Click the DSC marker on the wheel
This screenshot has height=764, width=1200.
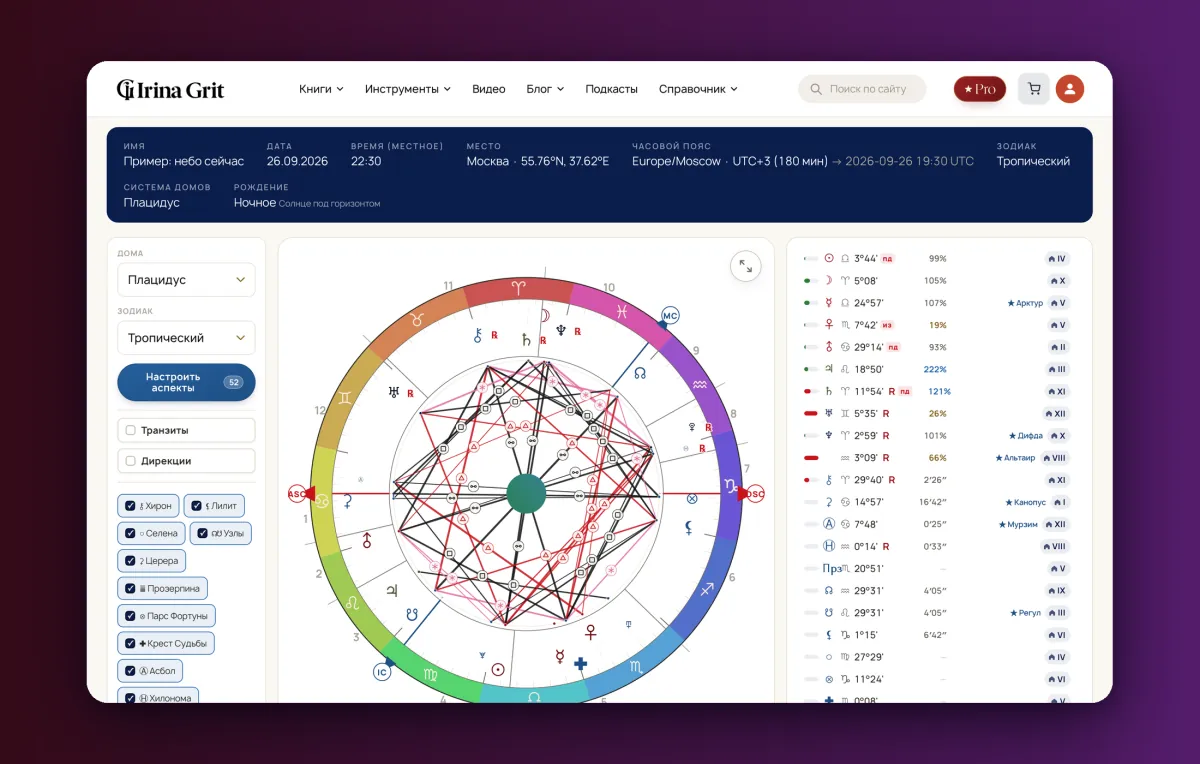[x=756, y=493]
